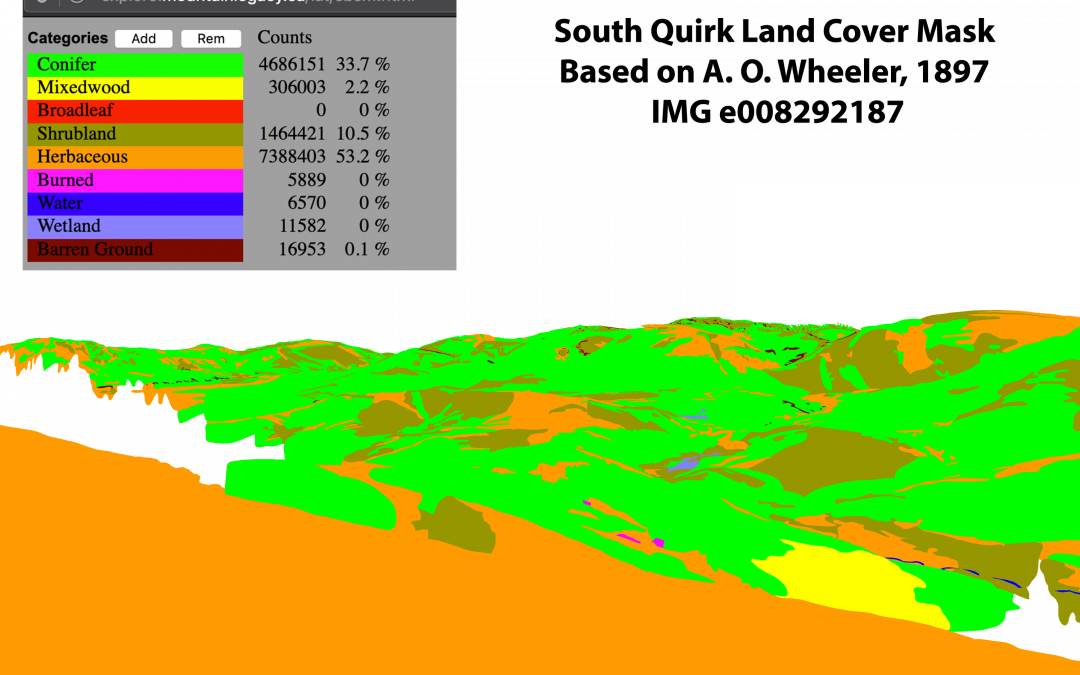Click the yellow Mixedwood region on terrain

point(850,585)
